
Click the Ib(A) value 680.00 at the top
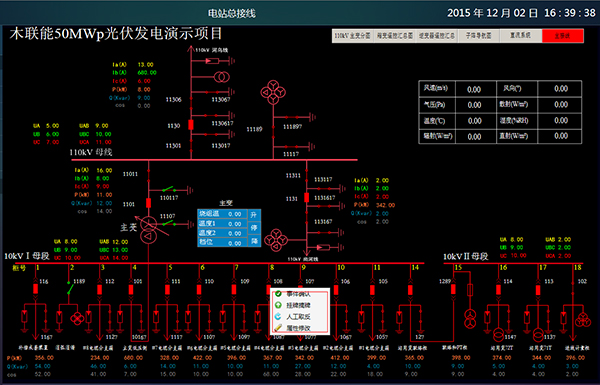147,73
